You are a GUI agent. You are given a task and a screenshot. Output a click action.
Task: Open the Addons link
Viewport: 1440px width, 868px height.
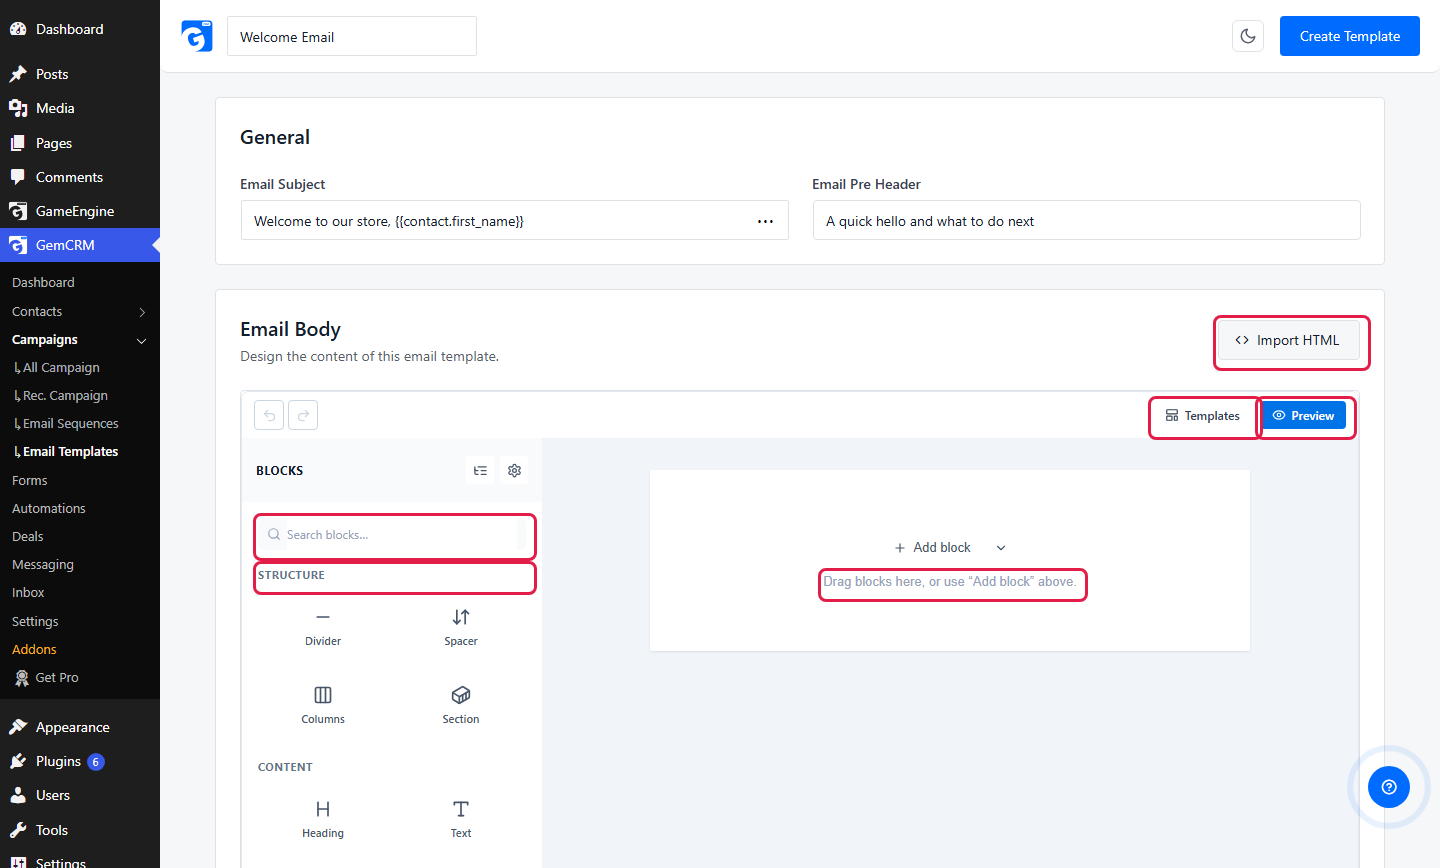[x=34, y=649]
